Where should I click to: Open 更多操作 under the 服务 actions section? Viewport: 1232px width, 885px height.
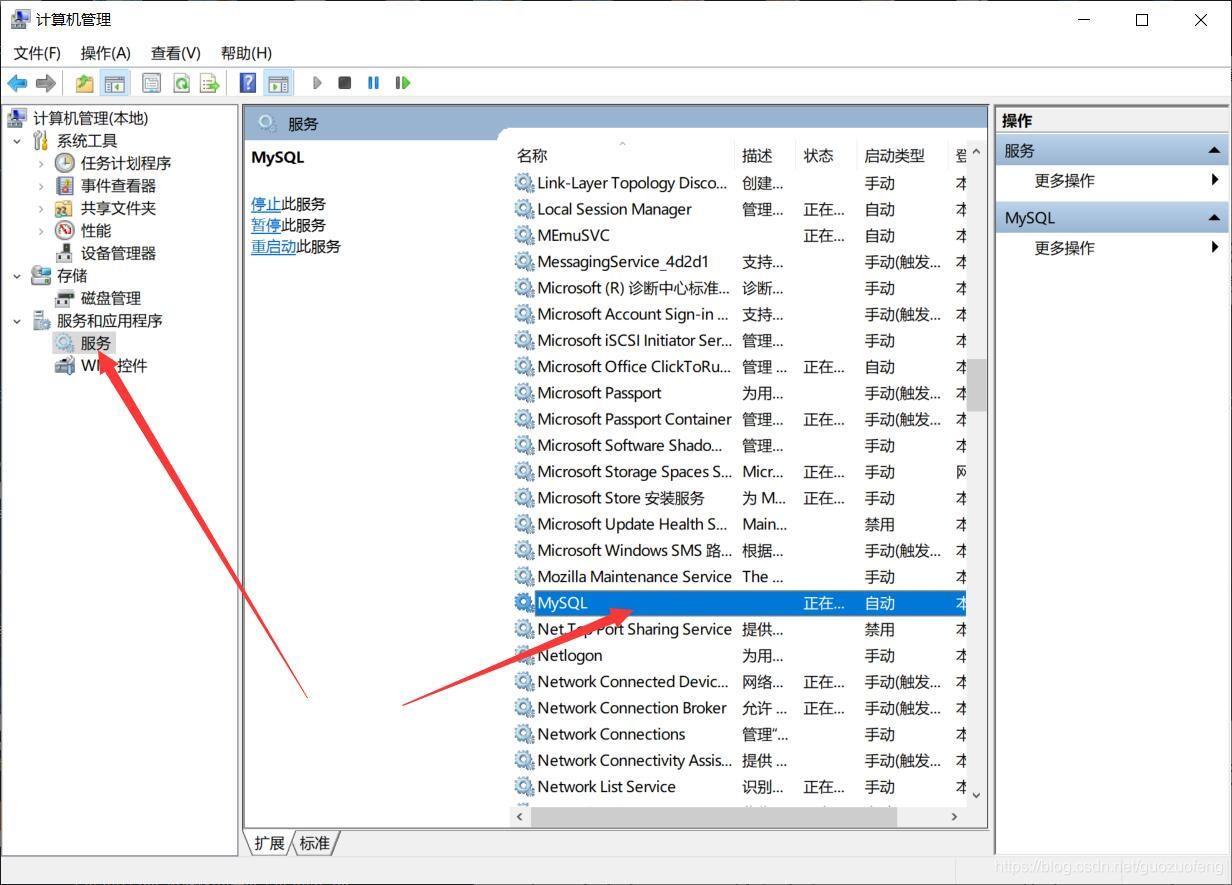[1064, 181]
